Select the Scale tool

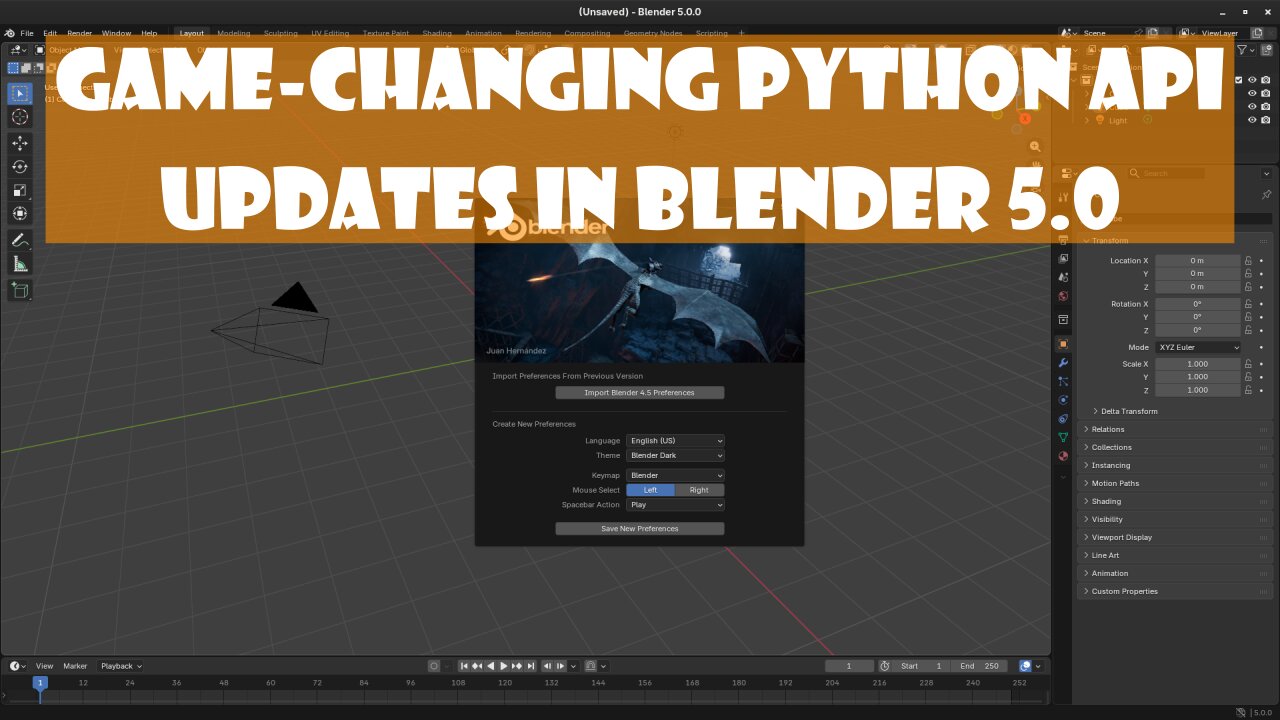click(20, 190)
